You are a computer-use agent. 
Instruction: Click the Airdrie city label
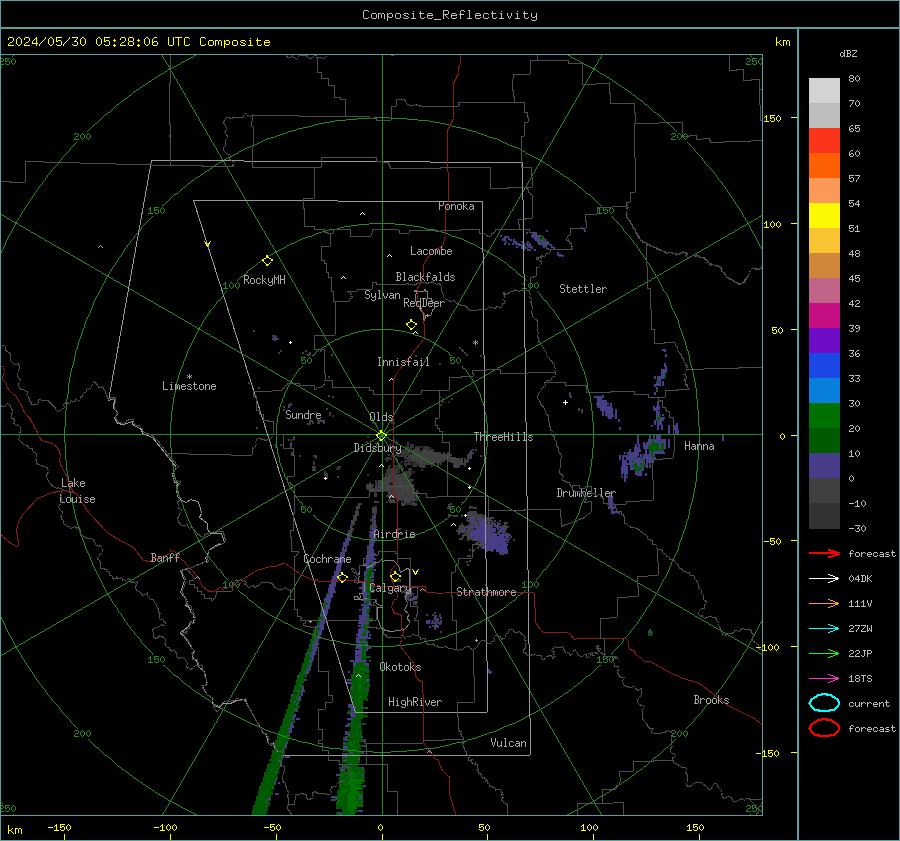point(394,534)
